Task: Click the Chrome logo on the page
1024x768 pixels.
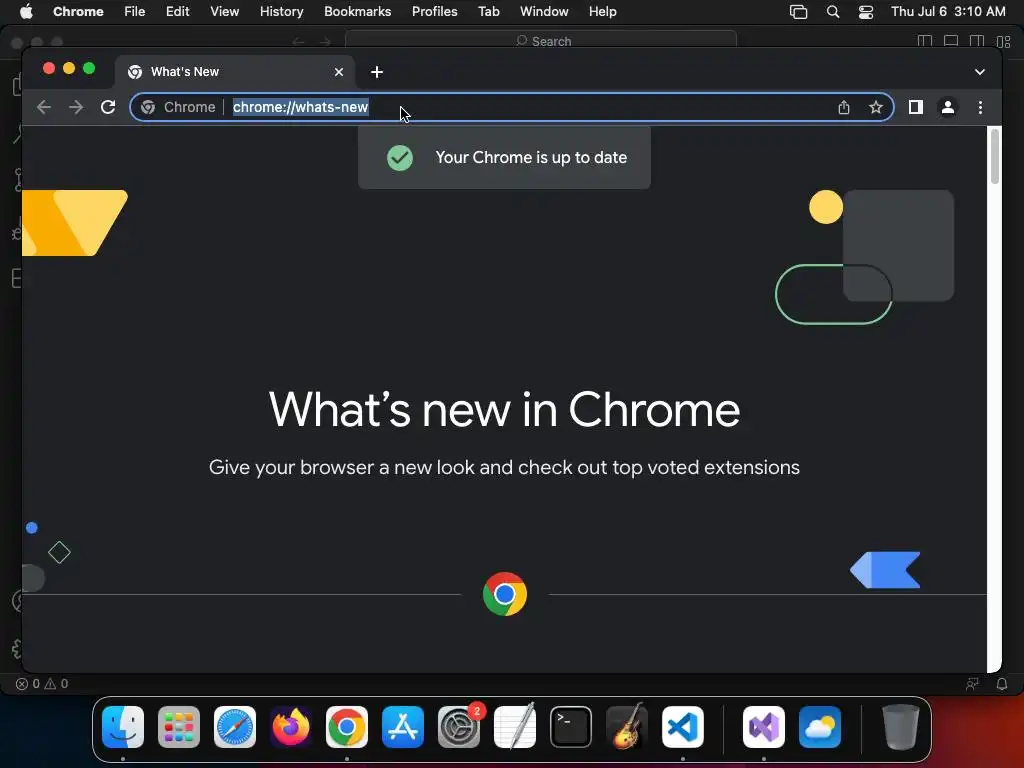Action: [x=505, y=594]
